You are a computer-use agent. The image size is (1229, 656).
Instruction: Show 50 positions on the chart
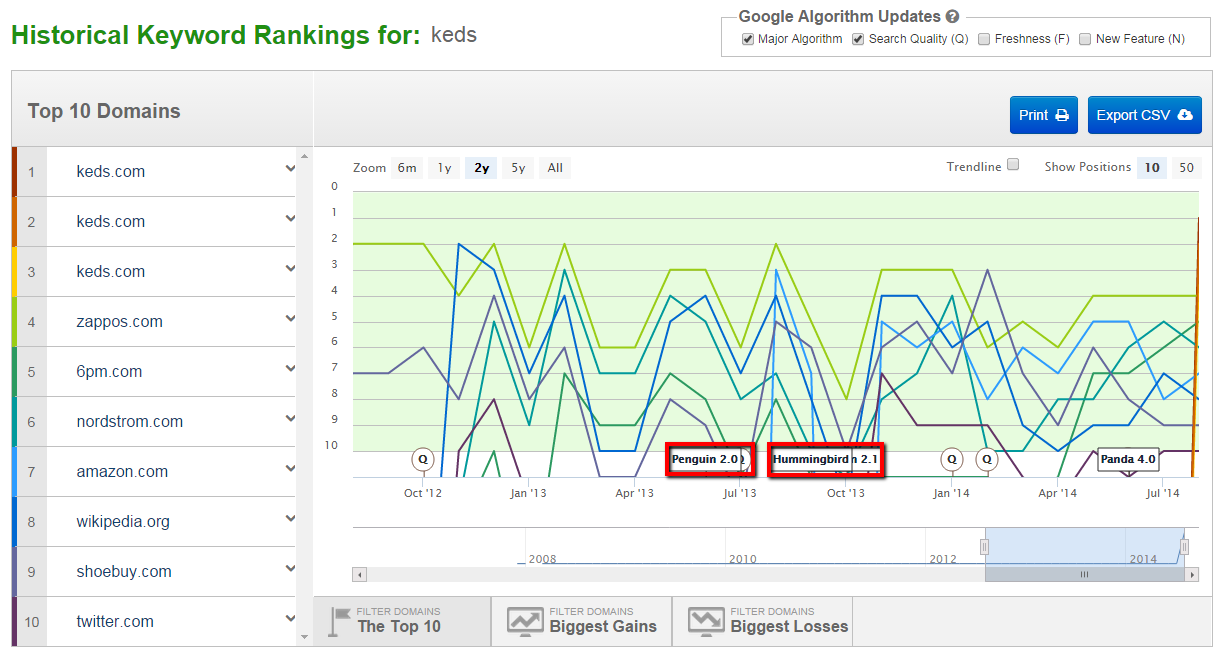pos(1186,168)
